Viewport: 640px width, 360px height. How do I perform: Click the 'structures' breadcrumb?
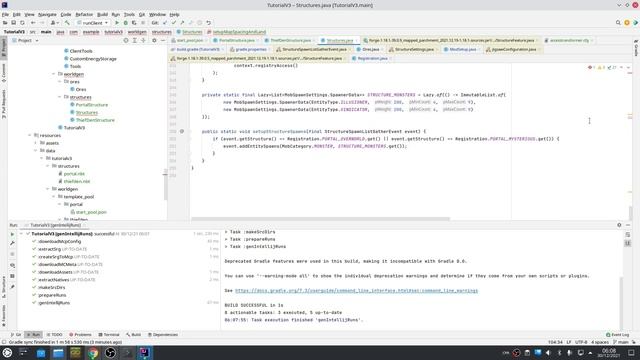click(x=162, y=32)
